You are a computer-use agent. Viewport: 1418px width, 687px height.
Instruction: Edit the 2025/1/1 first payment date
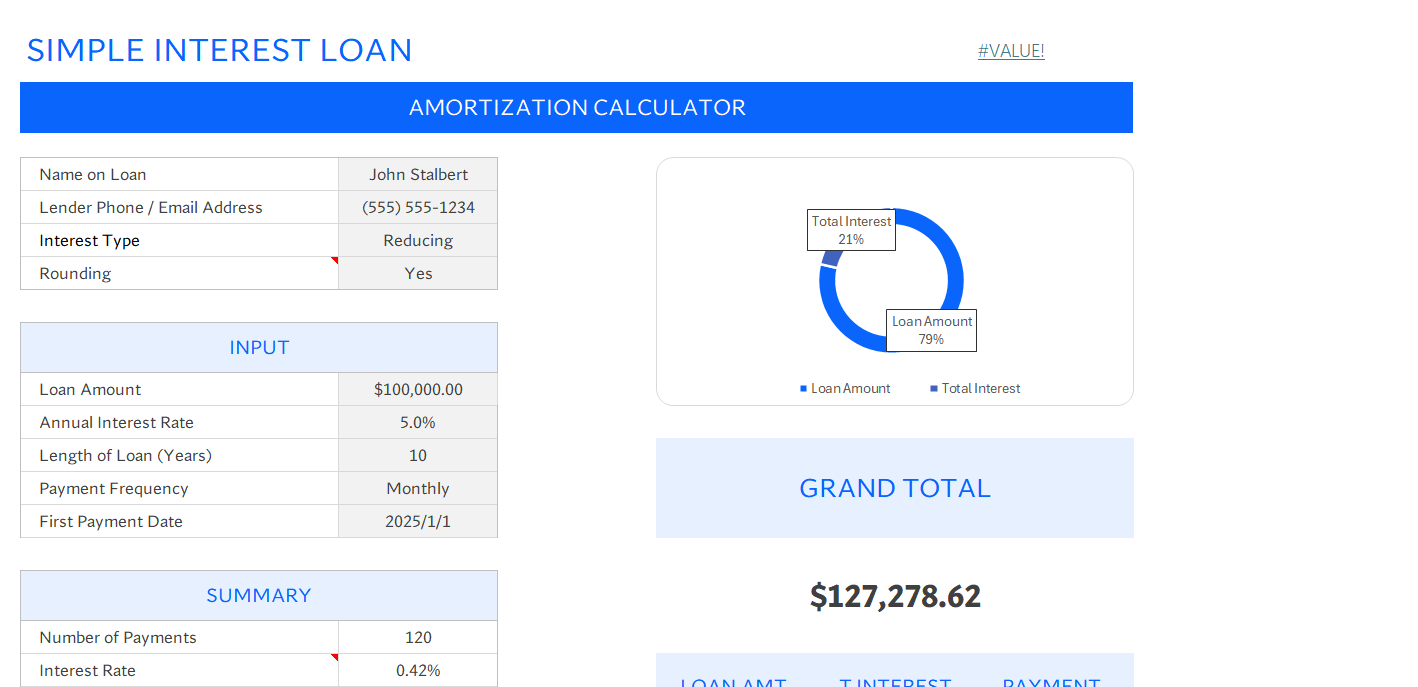coord(418,521)
